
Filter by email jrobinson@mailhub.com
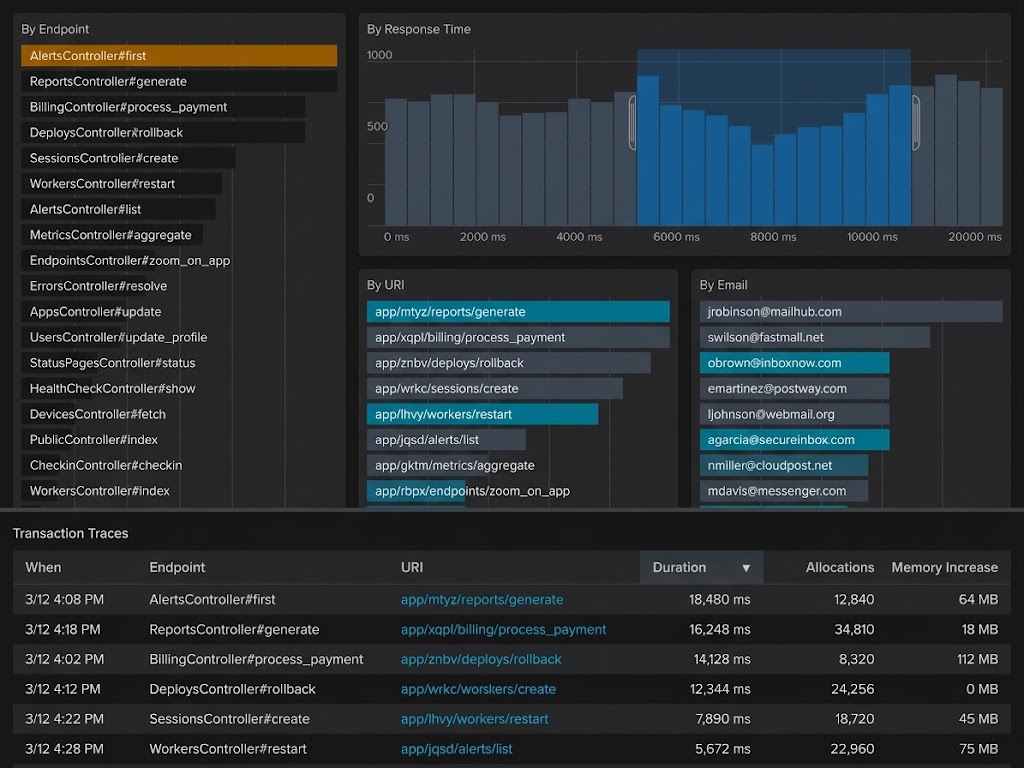click(851, 312)
